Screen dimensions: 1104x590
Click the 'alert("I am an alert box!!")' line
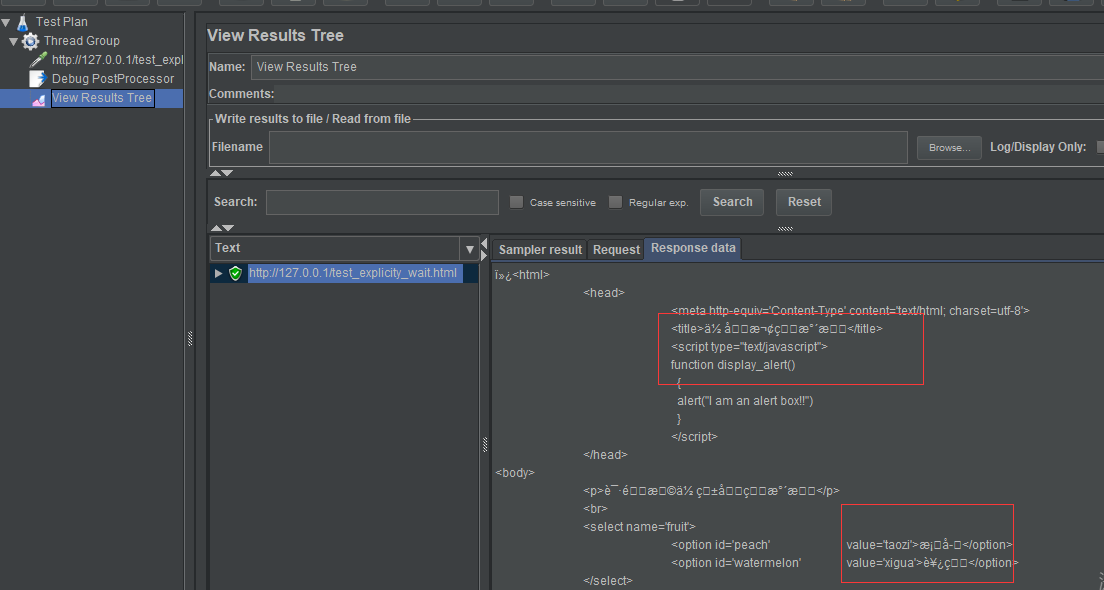[745, 401]
